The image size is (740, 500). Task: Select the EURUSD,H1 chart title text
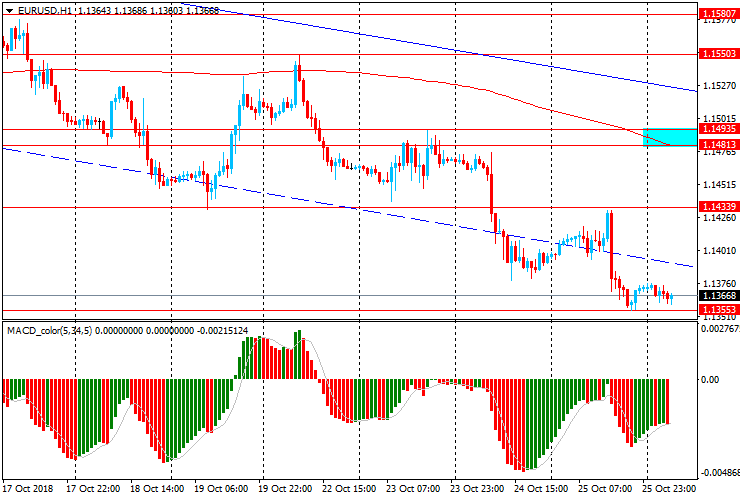click(x=44, y=10)
